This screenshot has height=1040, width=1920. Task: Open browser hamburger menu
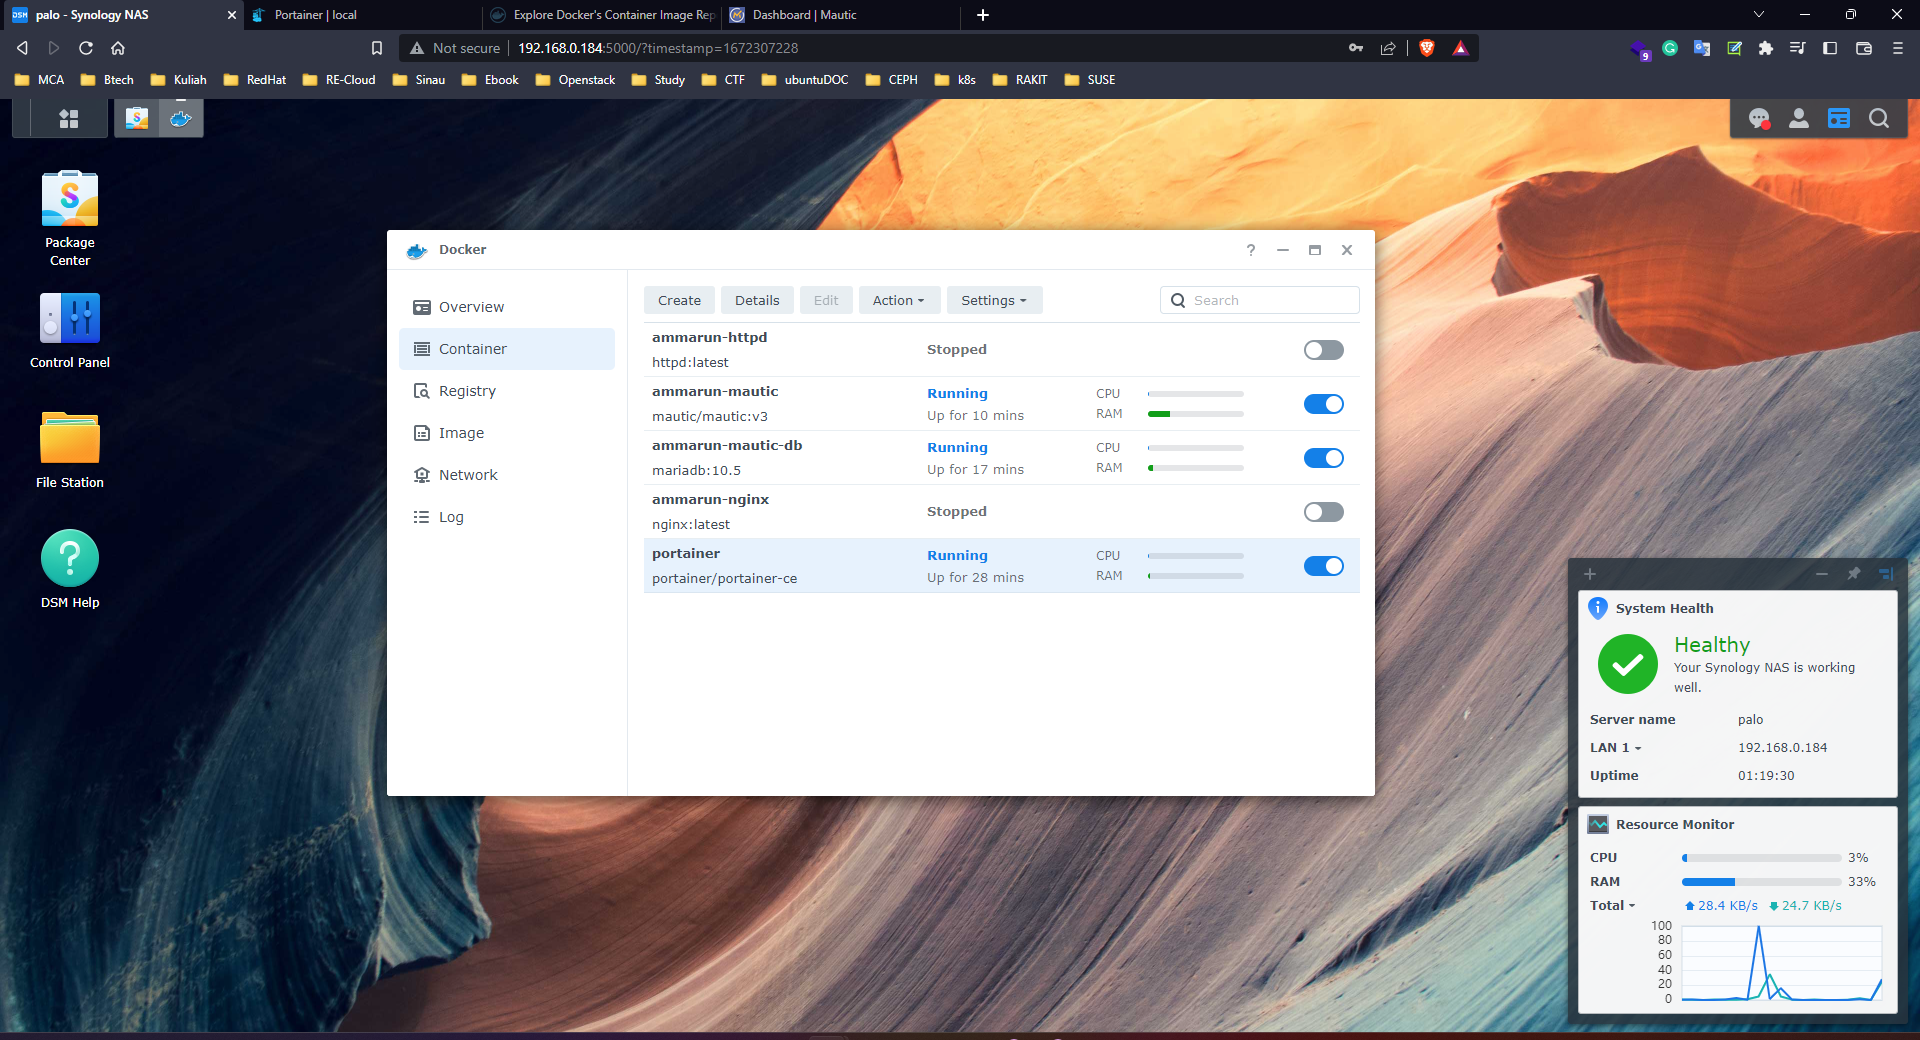pyautogui.click(x=1898, y=48)
